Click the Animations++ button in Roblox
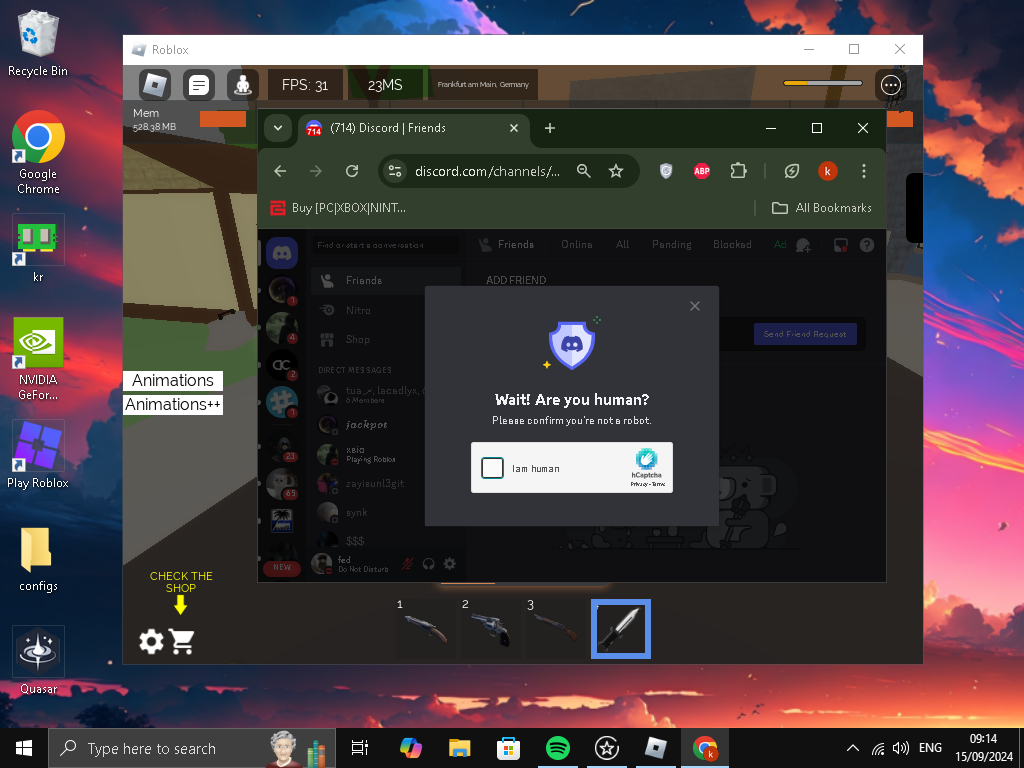This screenshot has width=1024, height=768. pos(173,404)
